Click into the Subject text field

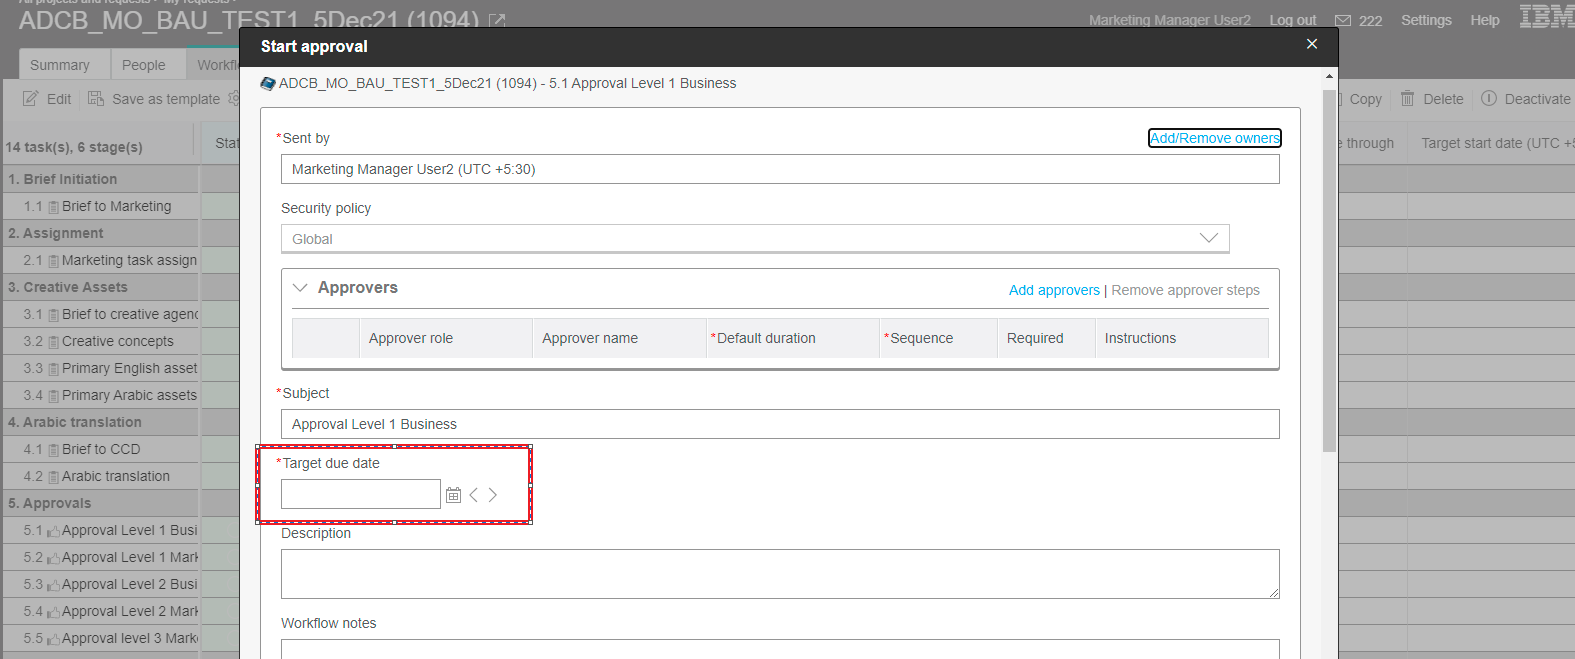point(780,424)
